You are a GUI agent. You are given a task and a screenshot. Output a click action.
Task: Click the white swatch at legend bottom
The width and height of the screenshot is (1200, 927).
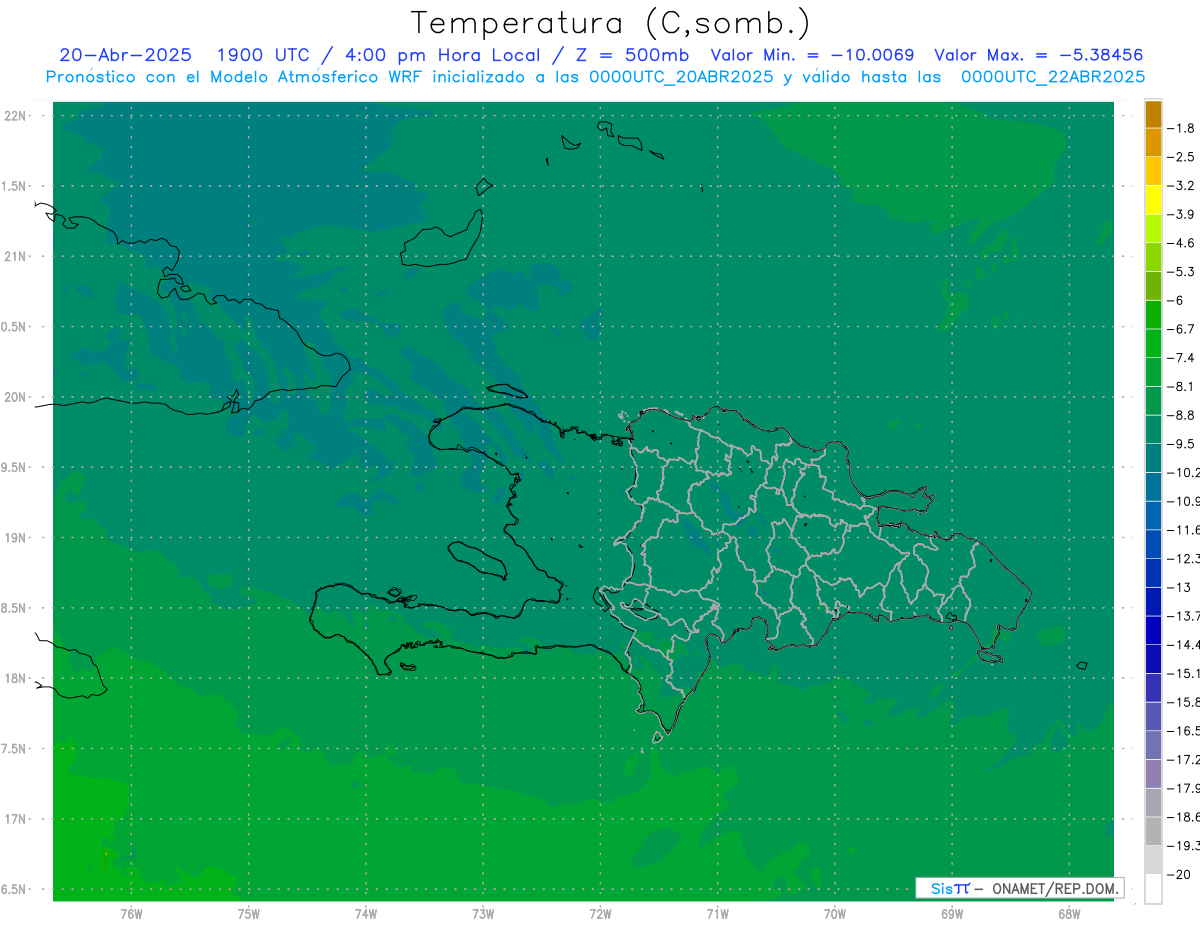[x=1153, y=889]
